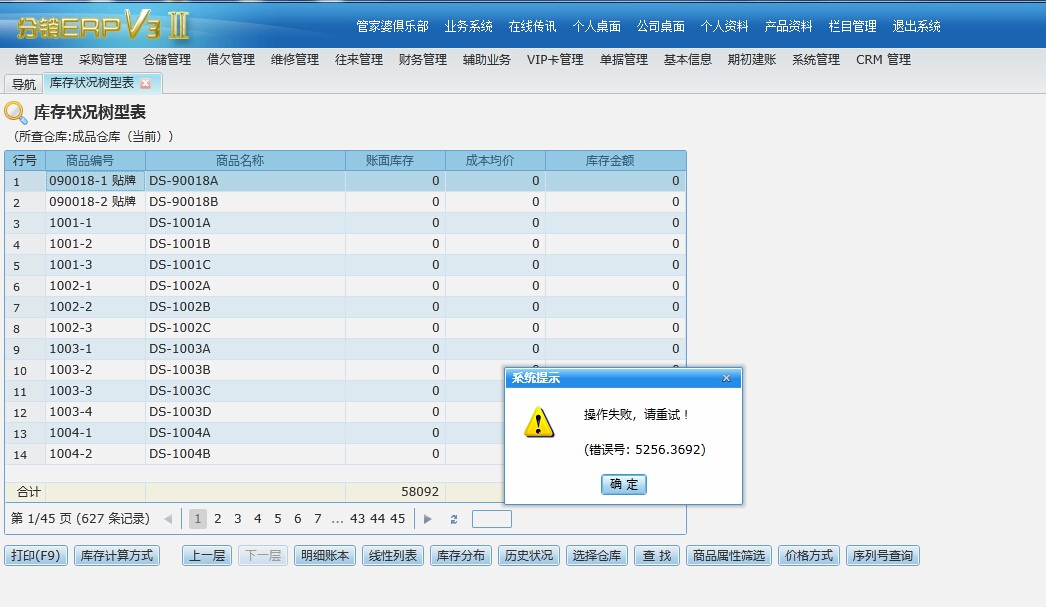
Task: Refresh the table using the refresh icon
Action: click(x=454, y=519)
